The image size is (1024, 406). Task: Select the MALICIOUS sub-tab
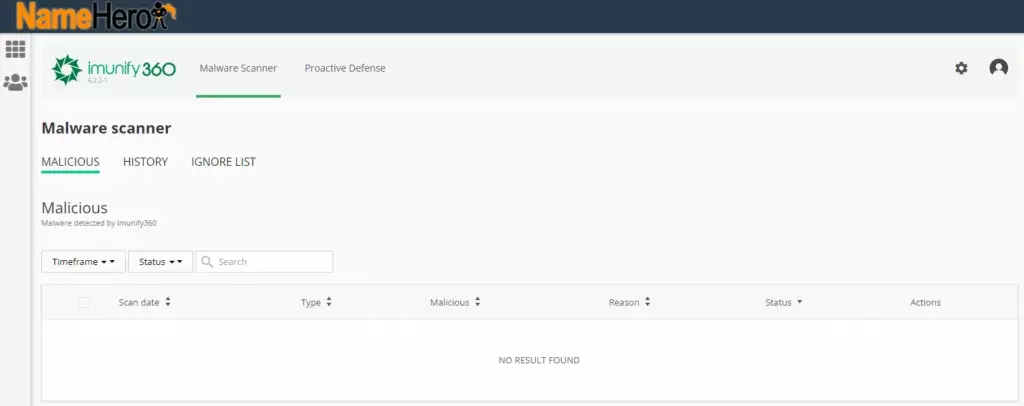71,162
